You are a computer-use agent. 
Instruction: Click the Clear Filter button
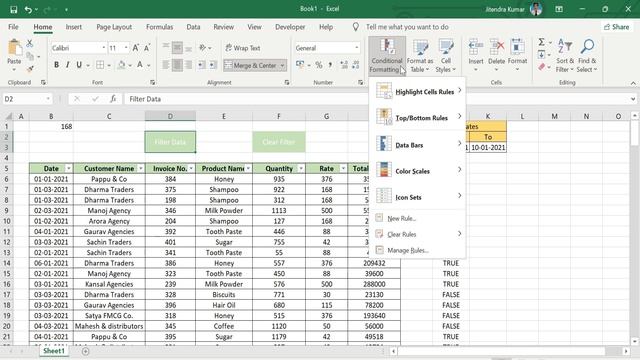point(279,142)
